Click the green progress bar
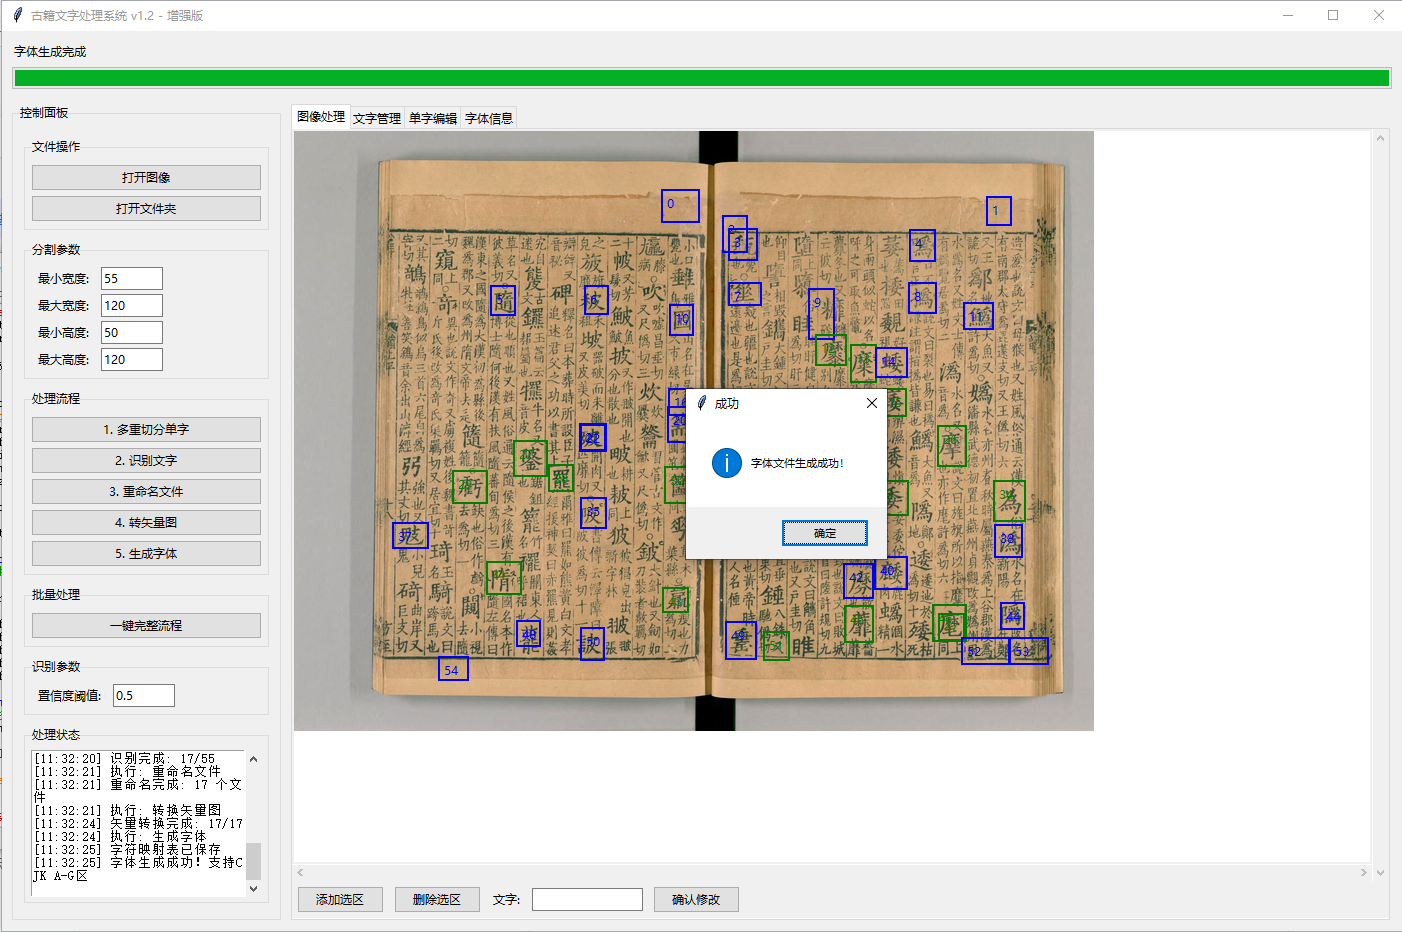Image resolution: width=1402 pixels, height=932 pixels. tap(701, 78)
